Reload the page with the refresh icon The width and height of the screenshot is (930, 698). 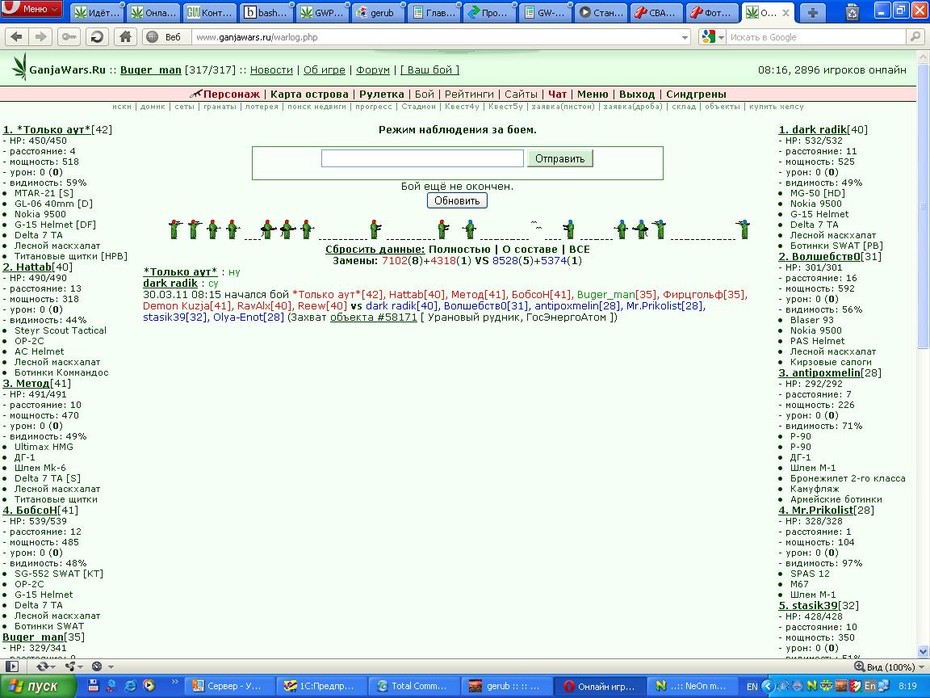coord(97,37)
